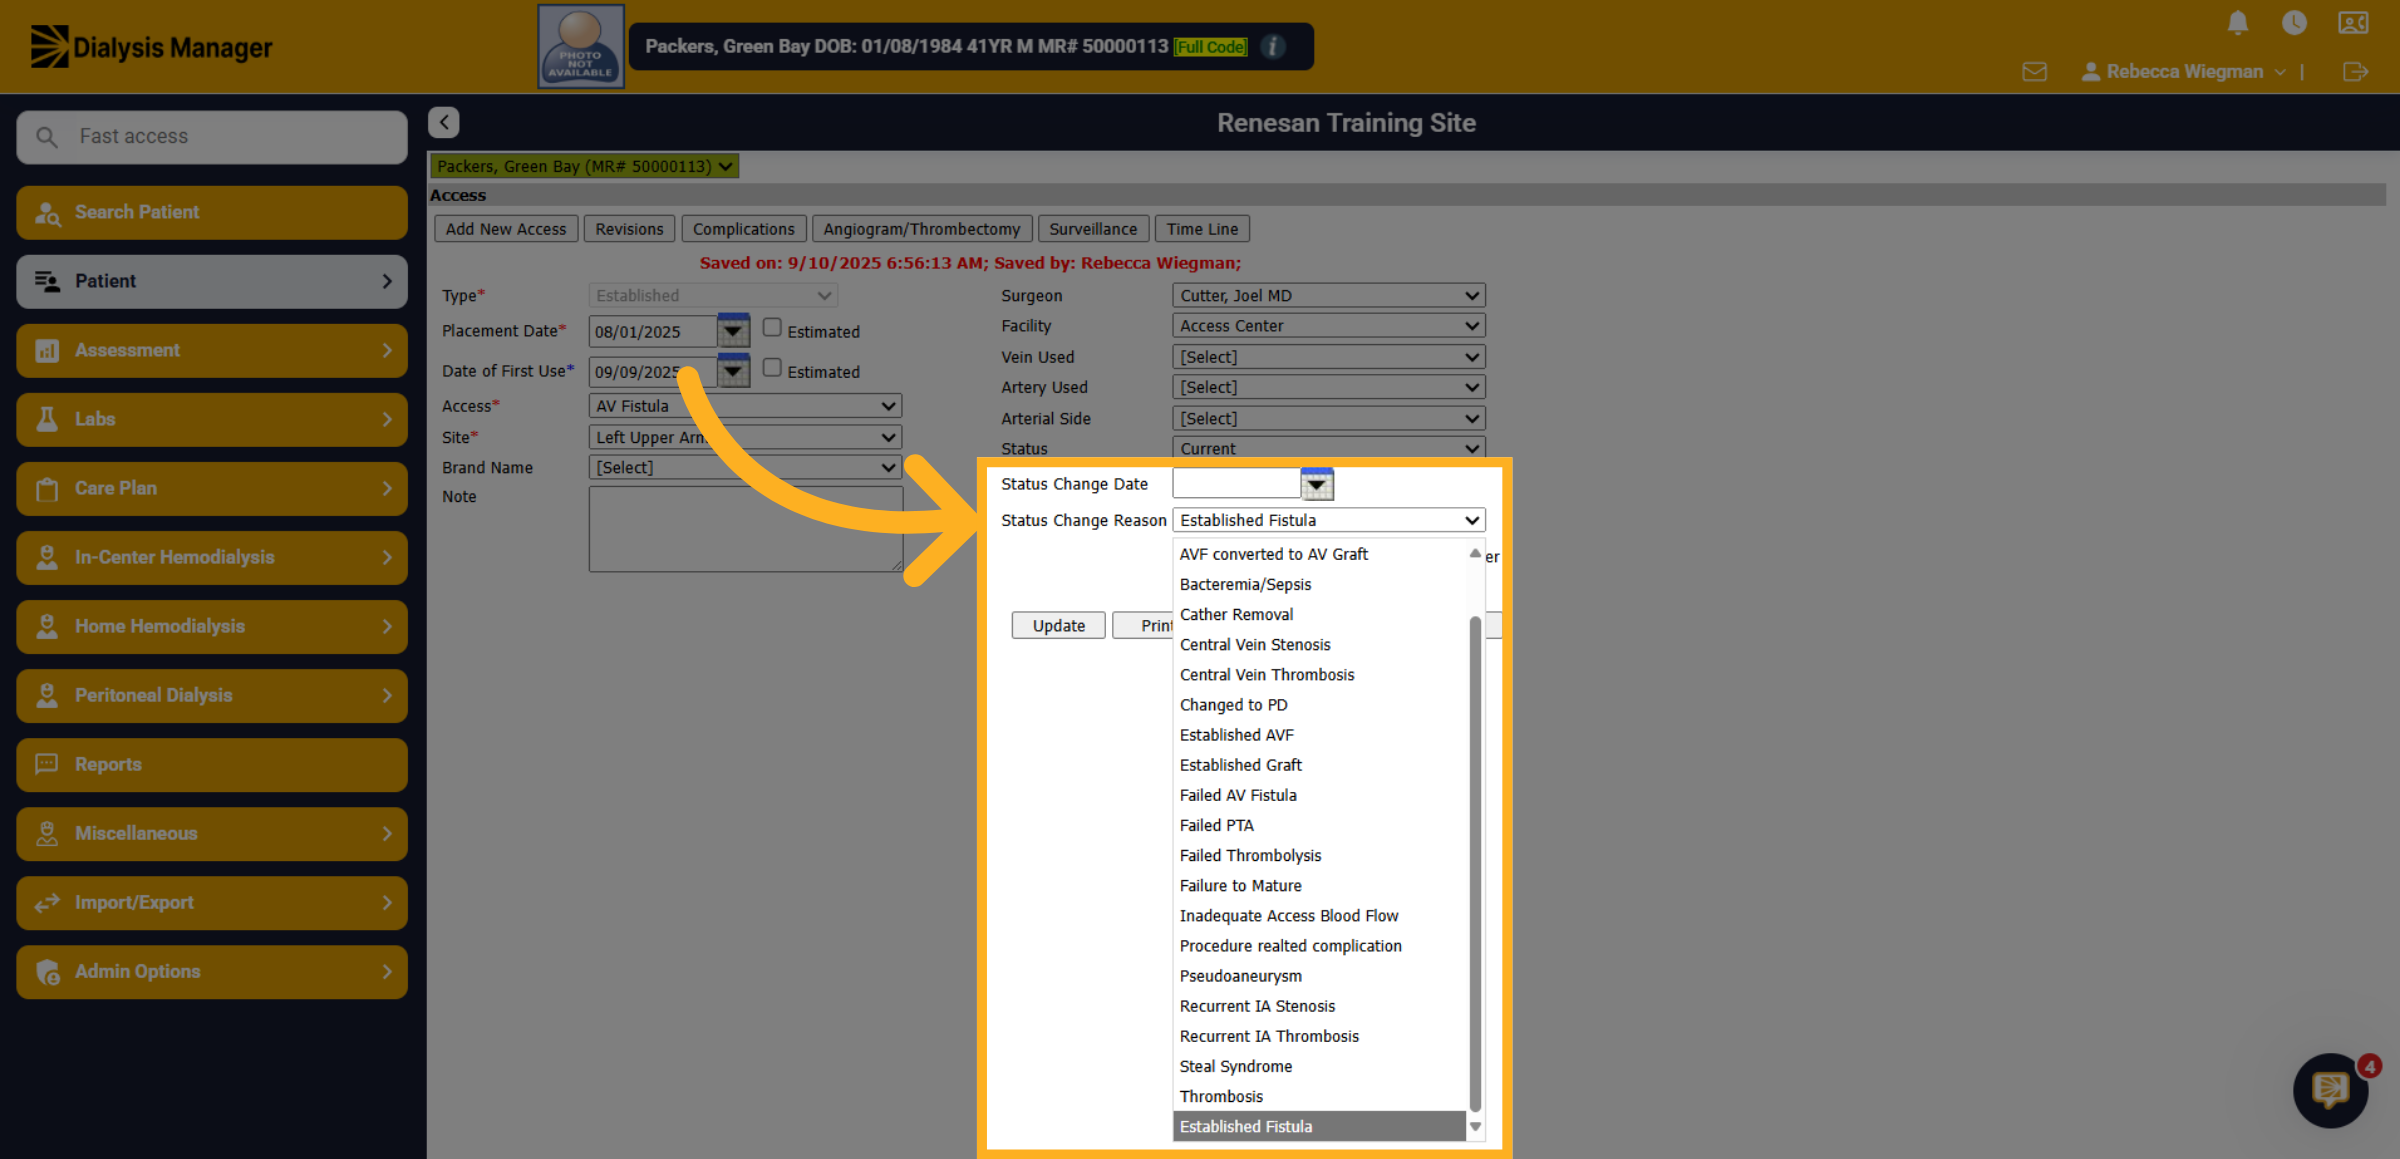The image size is (2400, 1159).
Task: Check Estimated for Date of First Use
Action: (772, 367)
